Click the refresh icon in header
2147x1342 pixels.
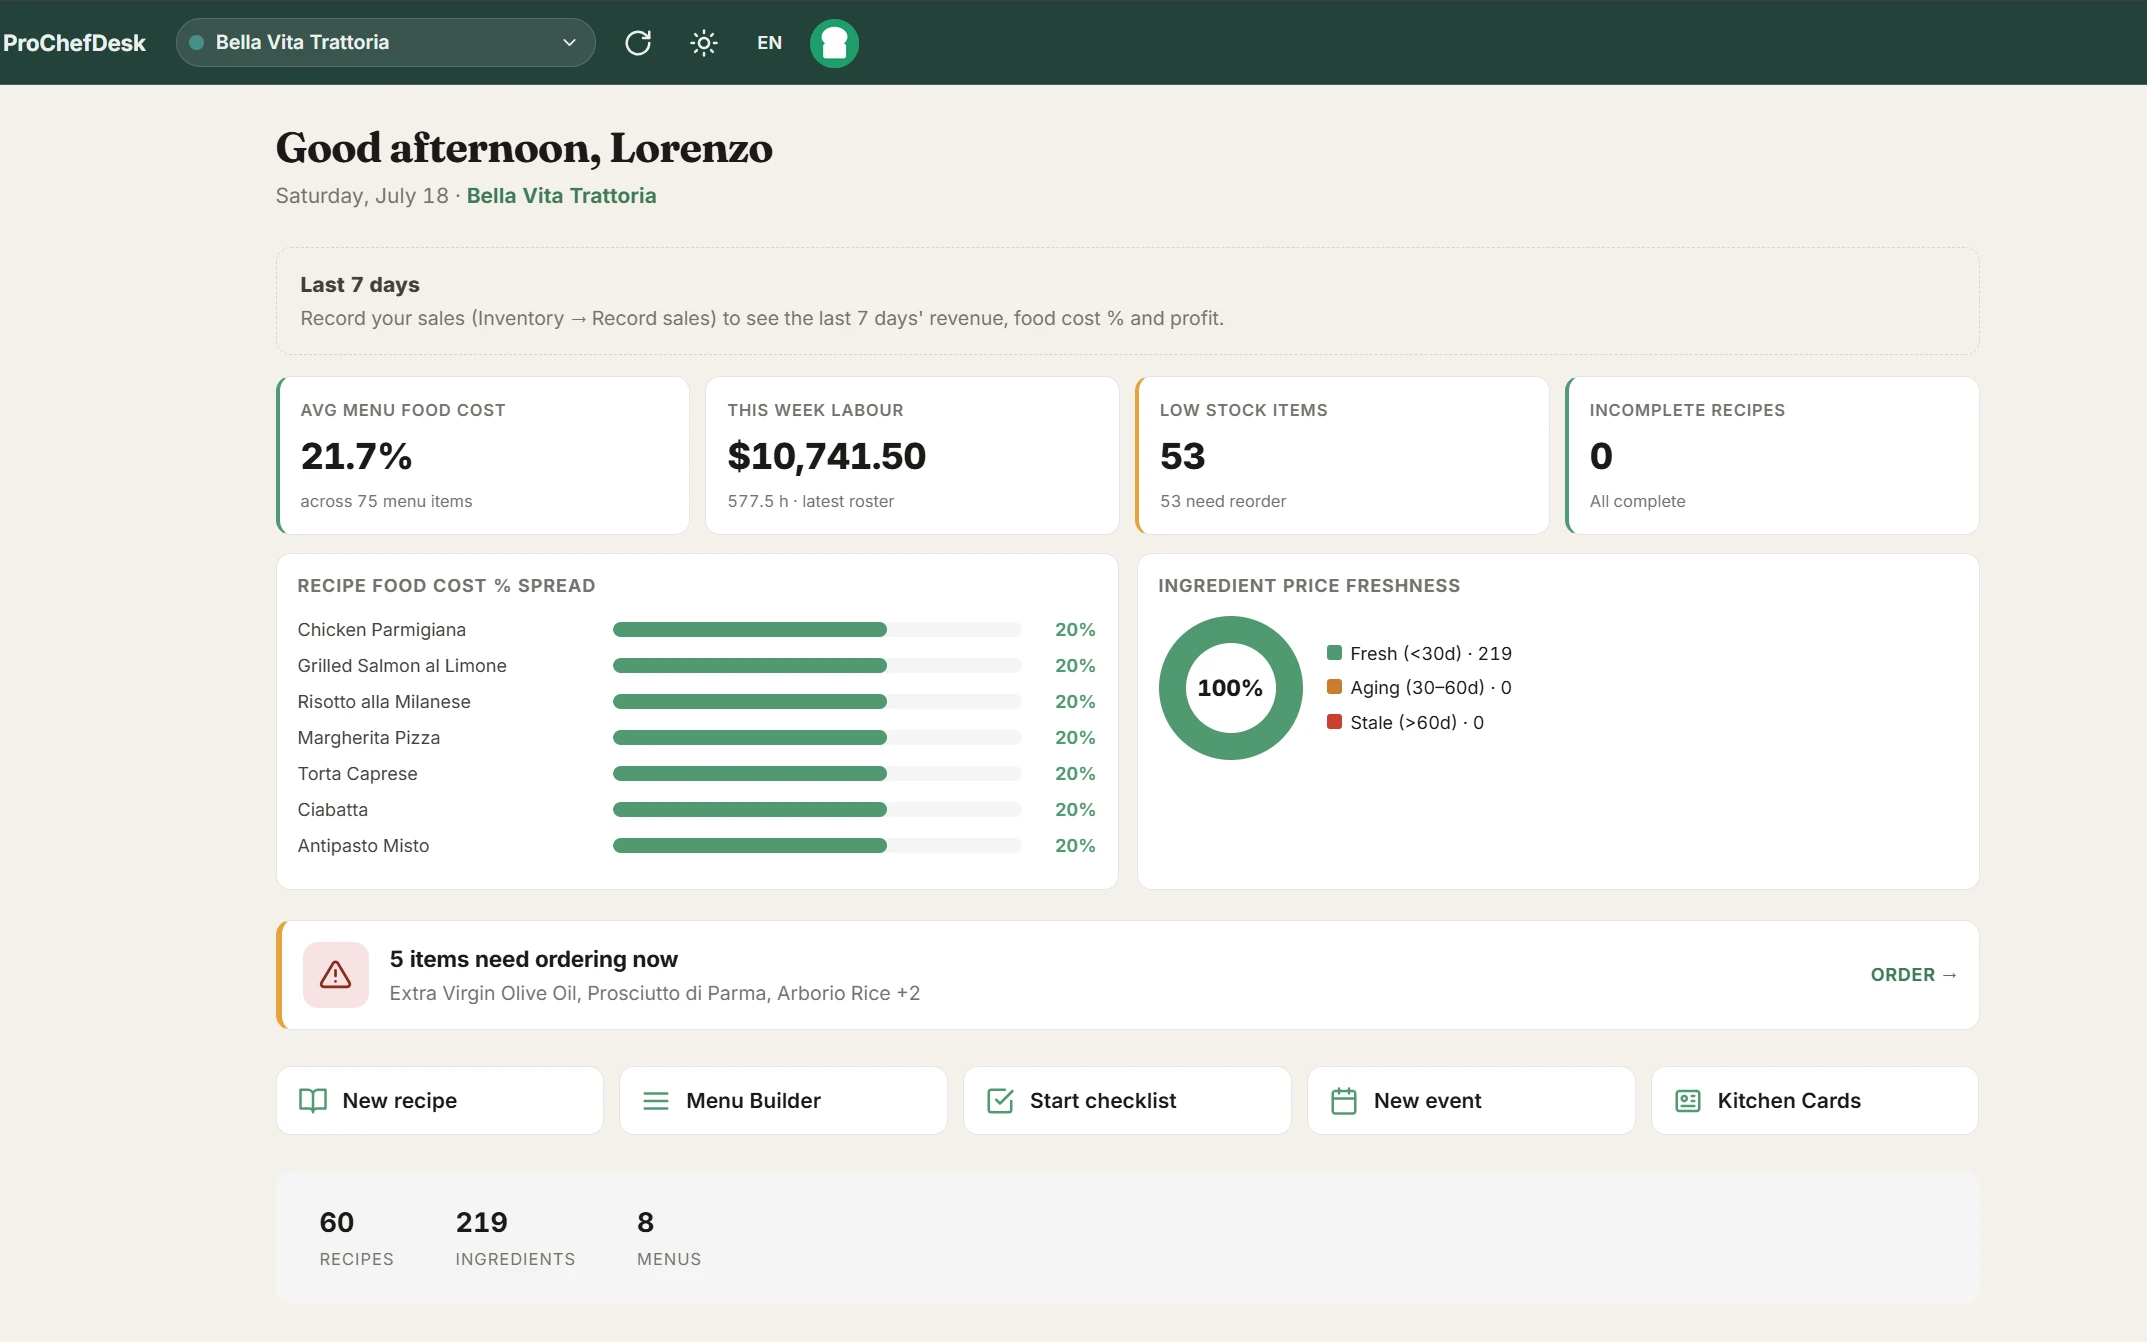click(638, 43)
